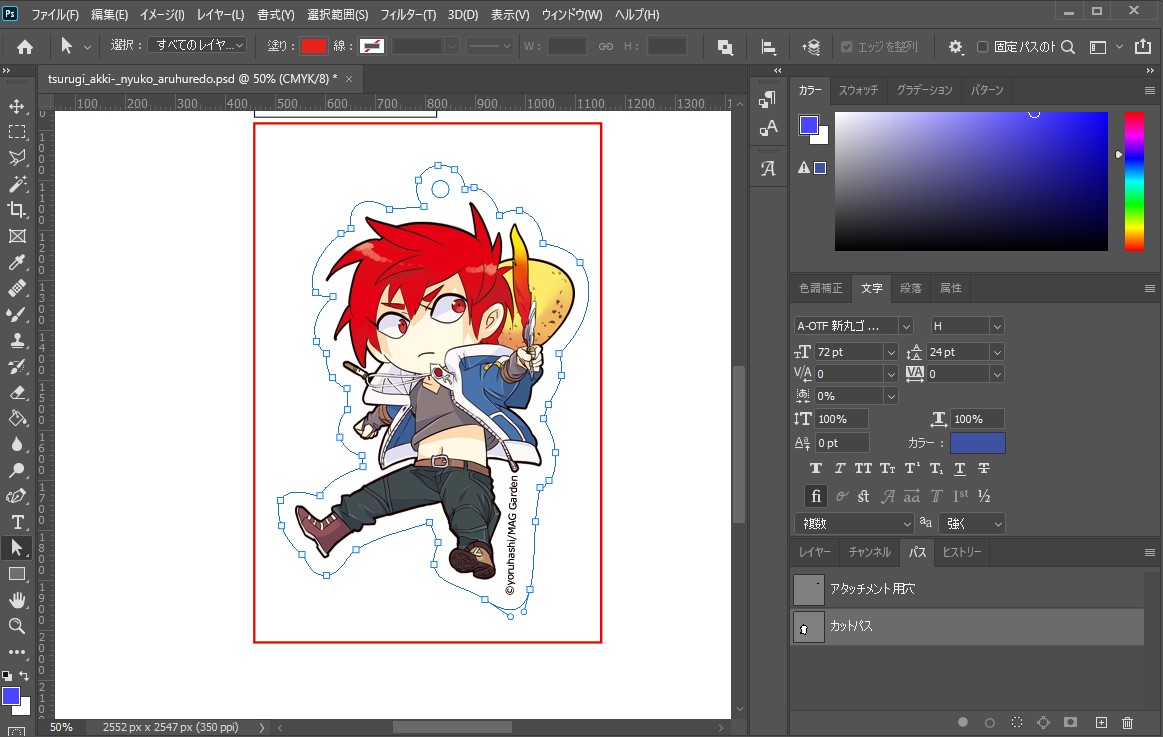The width and height of the screenshot is (1163, 737).
Task: Open path operations in options bar
Action: 725,47
